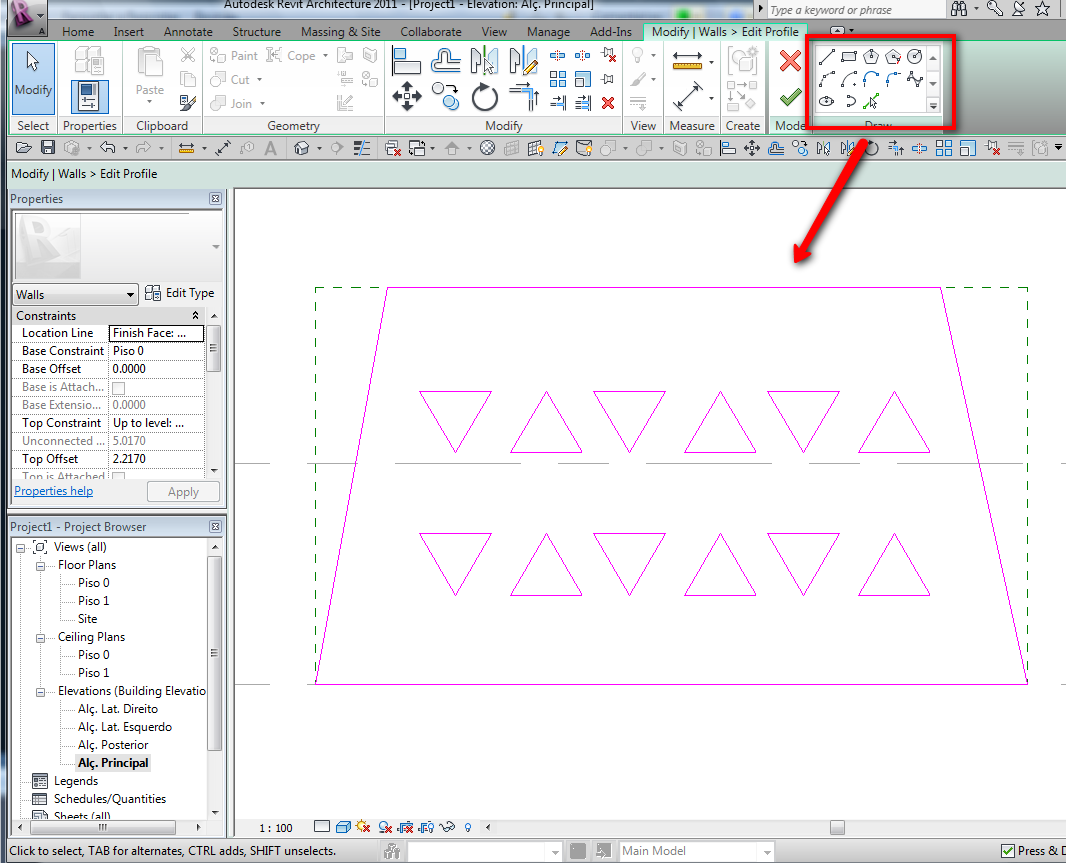
Task: Activate the Rotate tool in Modify panel
Action: (485, 97)
